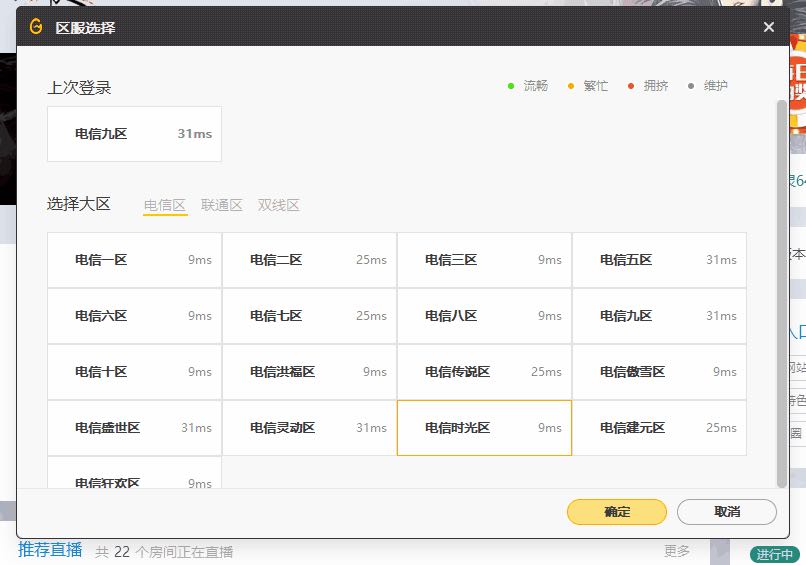Switch to the 联通区 tab
The width and height of the screenshot is (806, 565).
222,205
